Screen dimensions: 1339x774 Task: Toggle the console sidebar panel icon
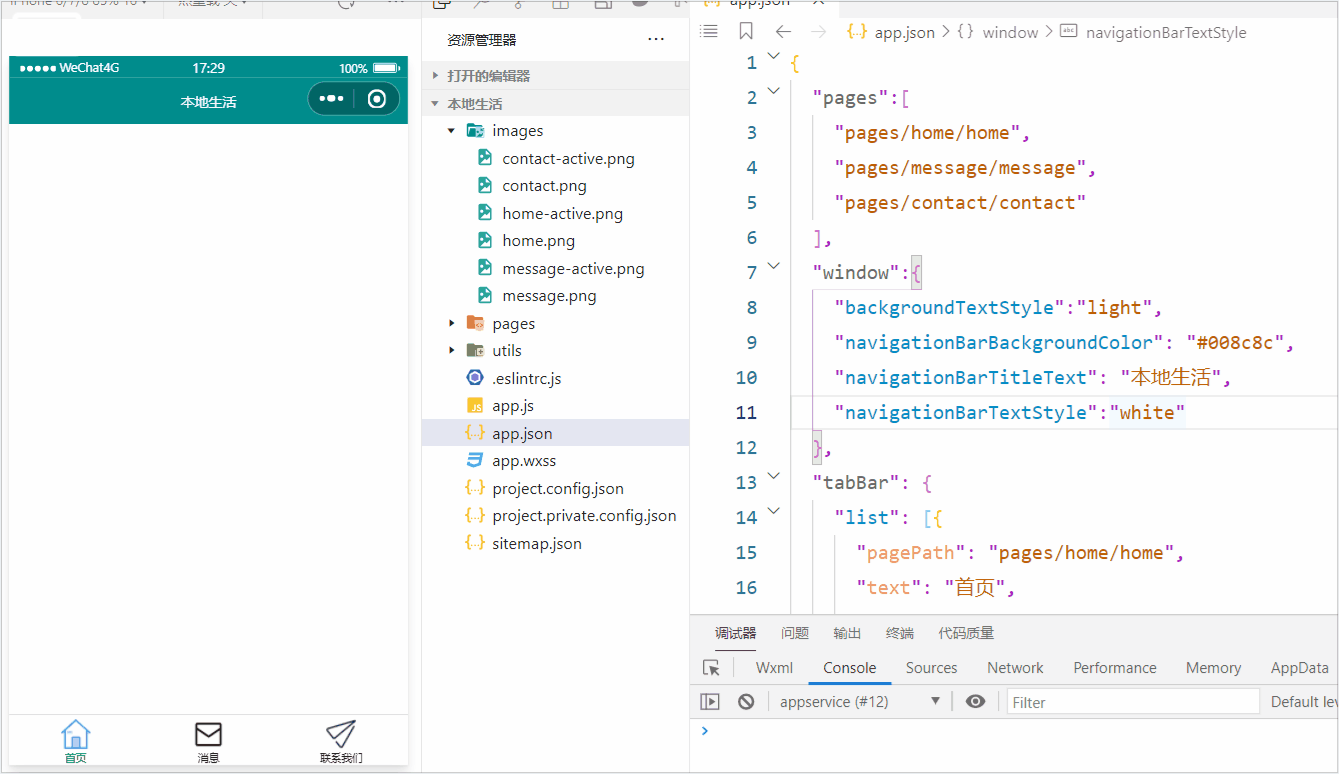[x=710, y=702]
